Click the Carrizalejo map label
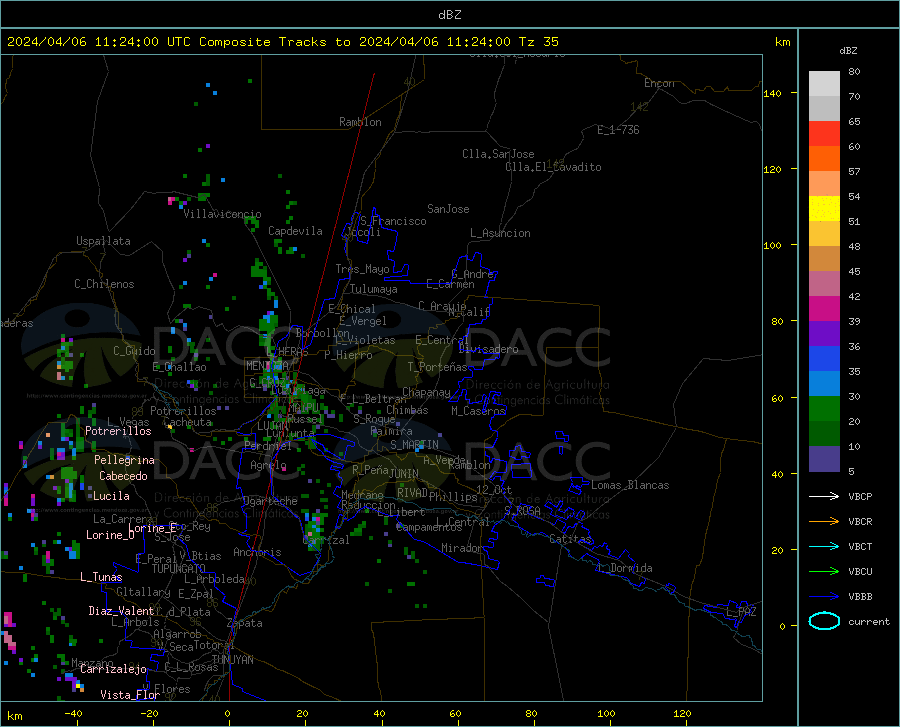Screen dimensions: 900x727 [x=113, y=669]
